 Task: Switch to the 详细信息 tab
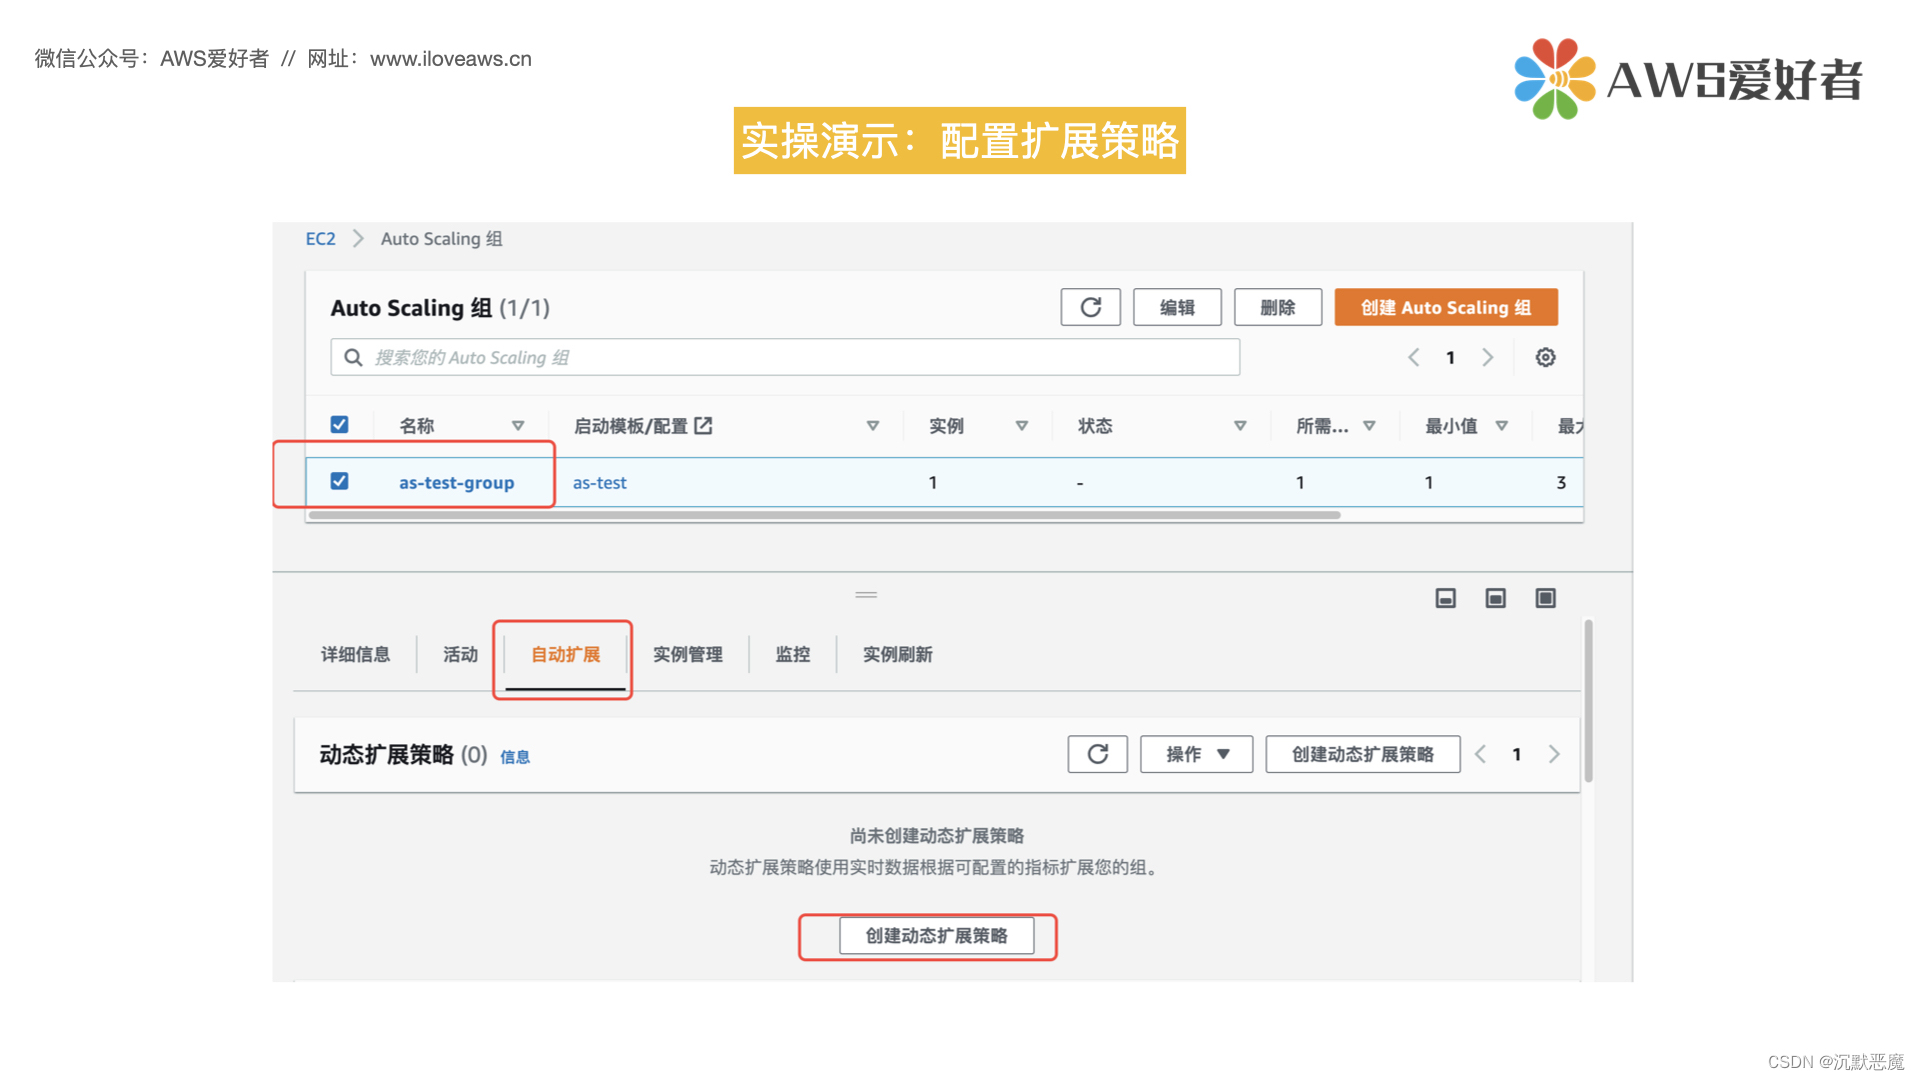point(355,654)
